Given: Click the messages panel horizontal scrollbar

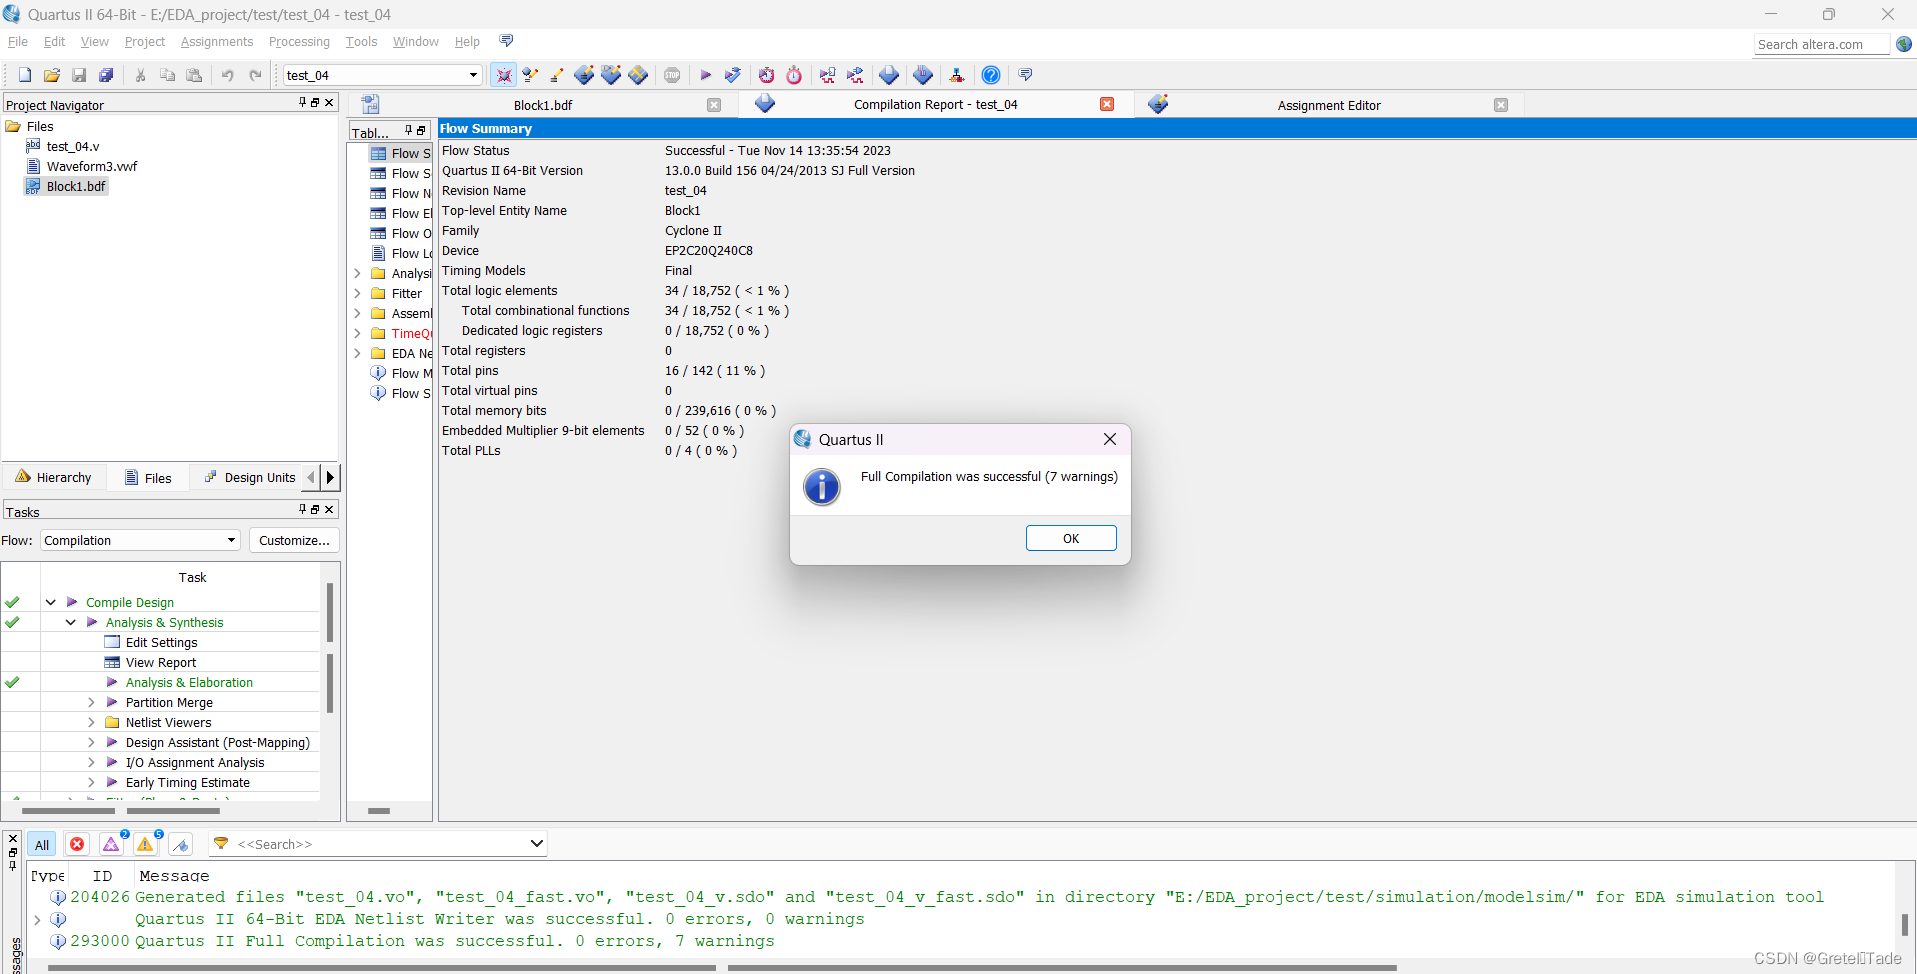Looking at the screenshot, I should (x=720, y=968).
